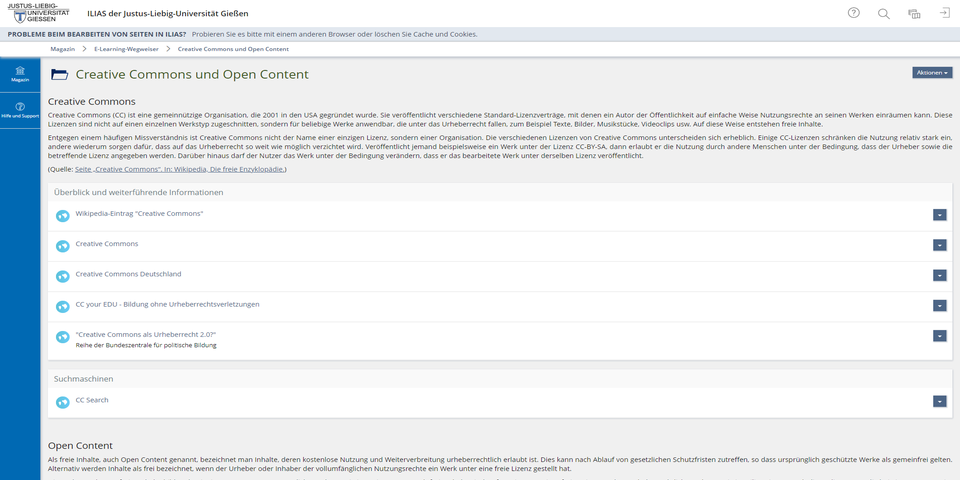The width and height of the screenshot is (960, 480).
Task: Open Creative Commons Deutschland link
Action: tap(128, 274)
